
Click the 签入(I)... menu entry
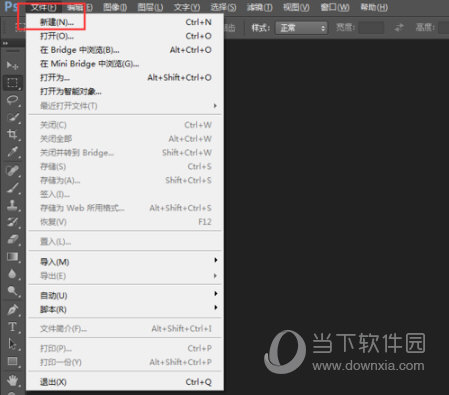click(125, 194)
